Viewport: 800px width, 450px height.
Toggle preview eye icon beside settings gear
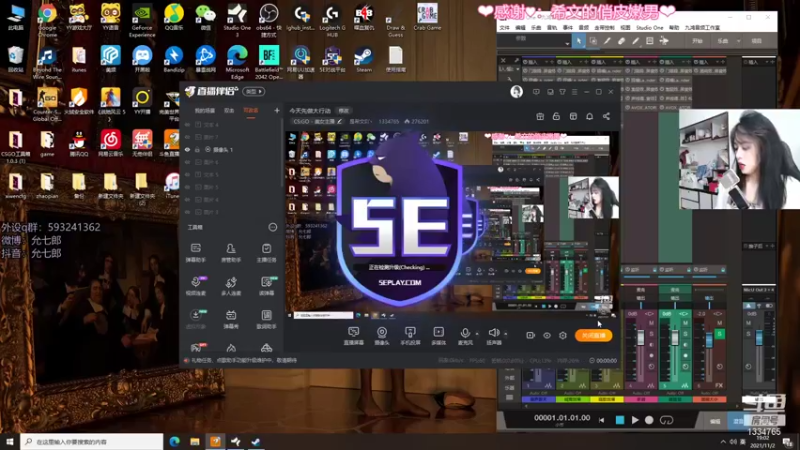pyautogui.click(x=546, y=336)
